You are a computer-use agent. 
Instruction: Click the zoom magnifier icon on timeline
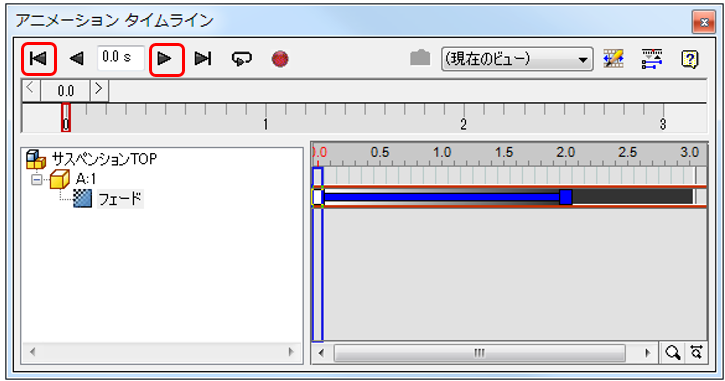(x=673, y=353)
